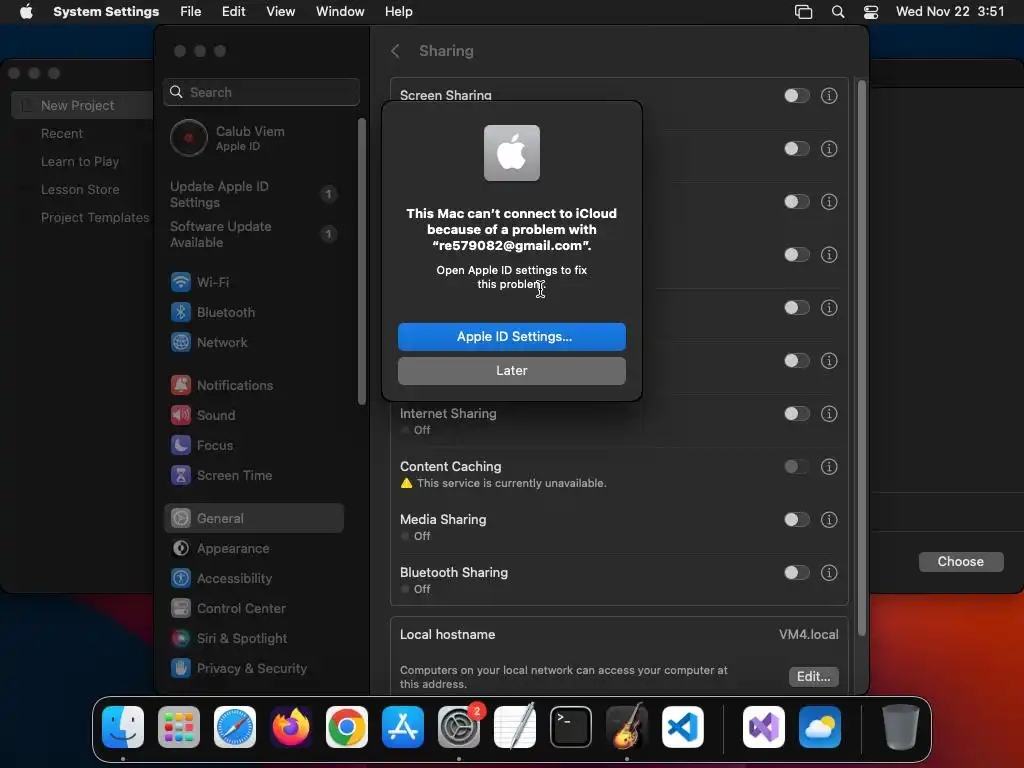Open Google Chrome from the Dock
1024x768 pixels.
tap(347, 727)
